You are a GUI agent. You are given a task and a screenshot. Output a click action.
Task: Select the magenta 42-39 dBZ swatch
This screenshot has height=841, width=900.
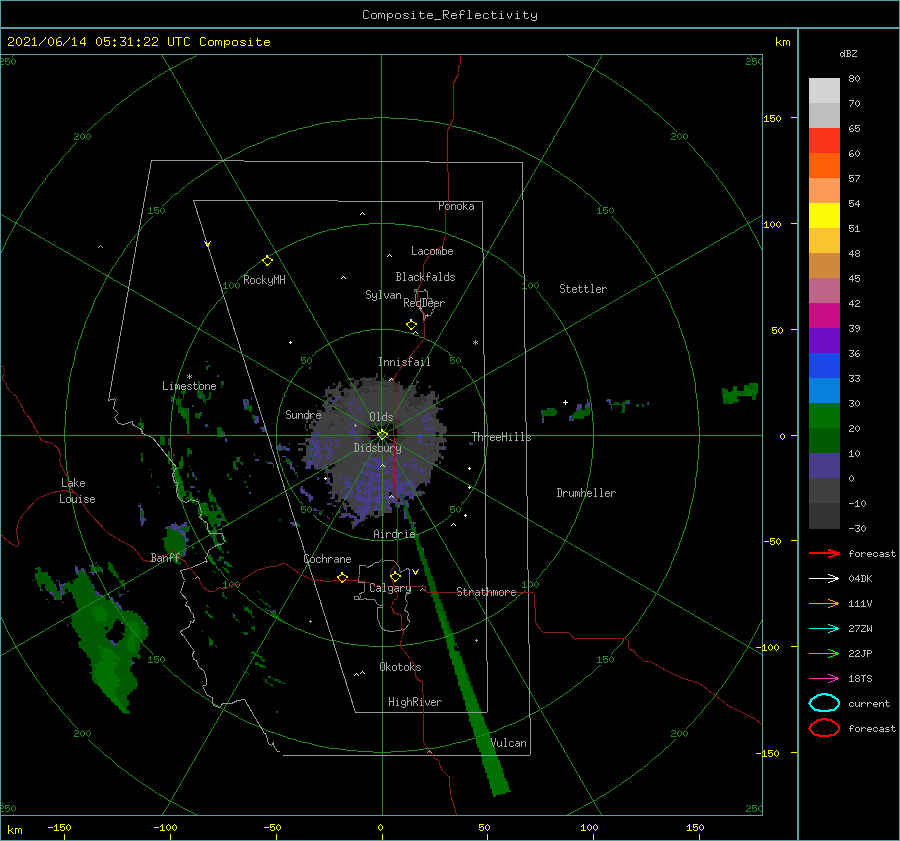click(824, 315)
